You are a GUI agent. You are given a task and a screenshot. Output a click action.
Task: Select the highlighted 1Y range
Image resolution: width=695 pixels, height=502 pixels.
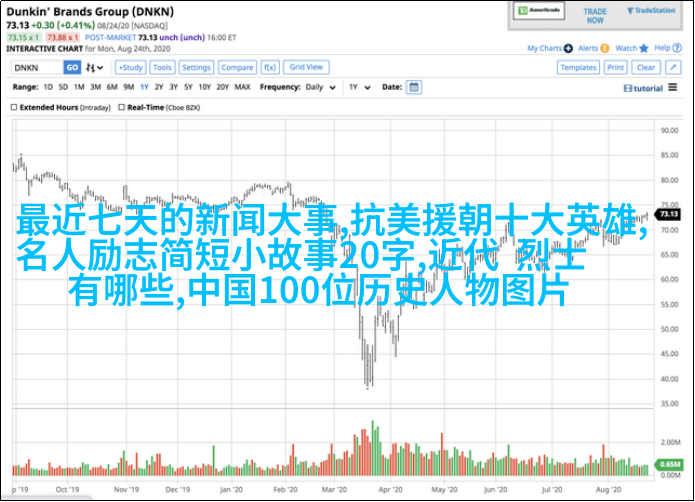(144, 87)
